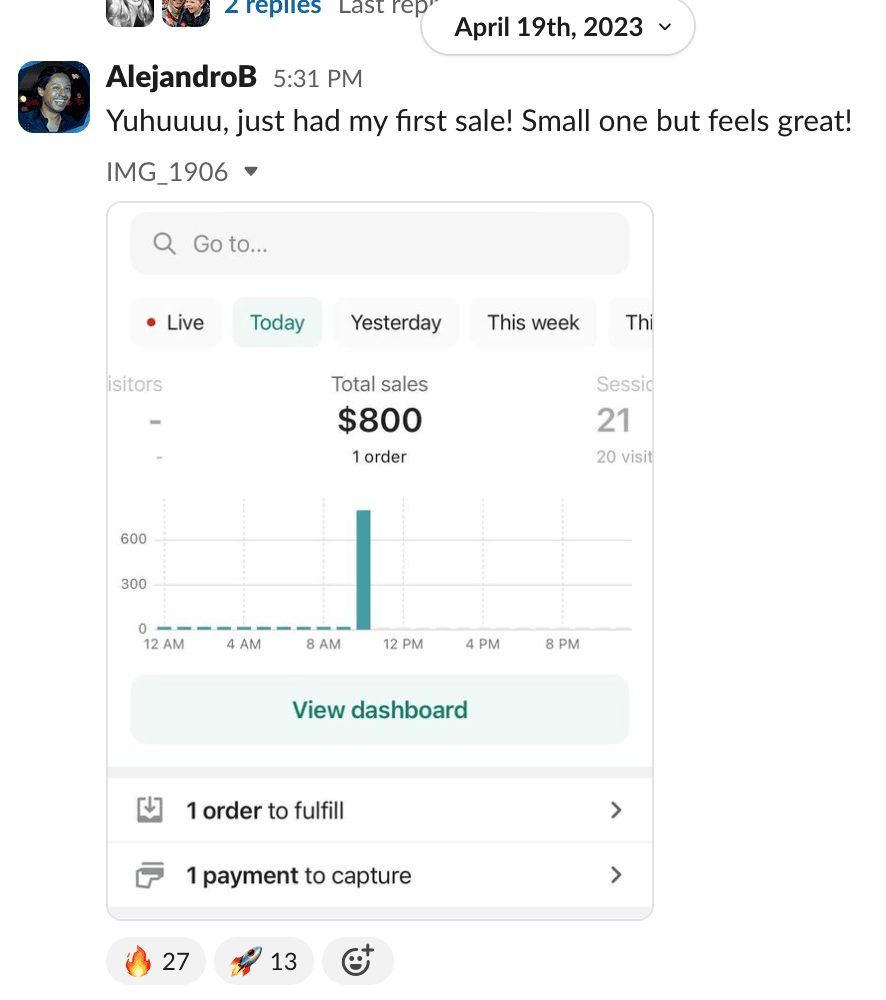Switch to the Yesterday tab

click(x=396, y=323)
